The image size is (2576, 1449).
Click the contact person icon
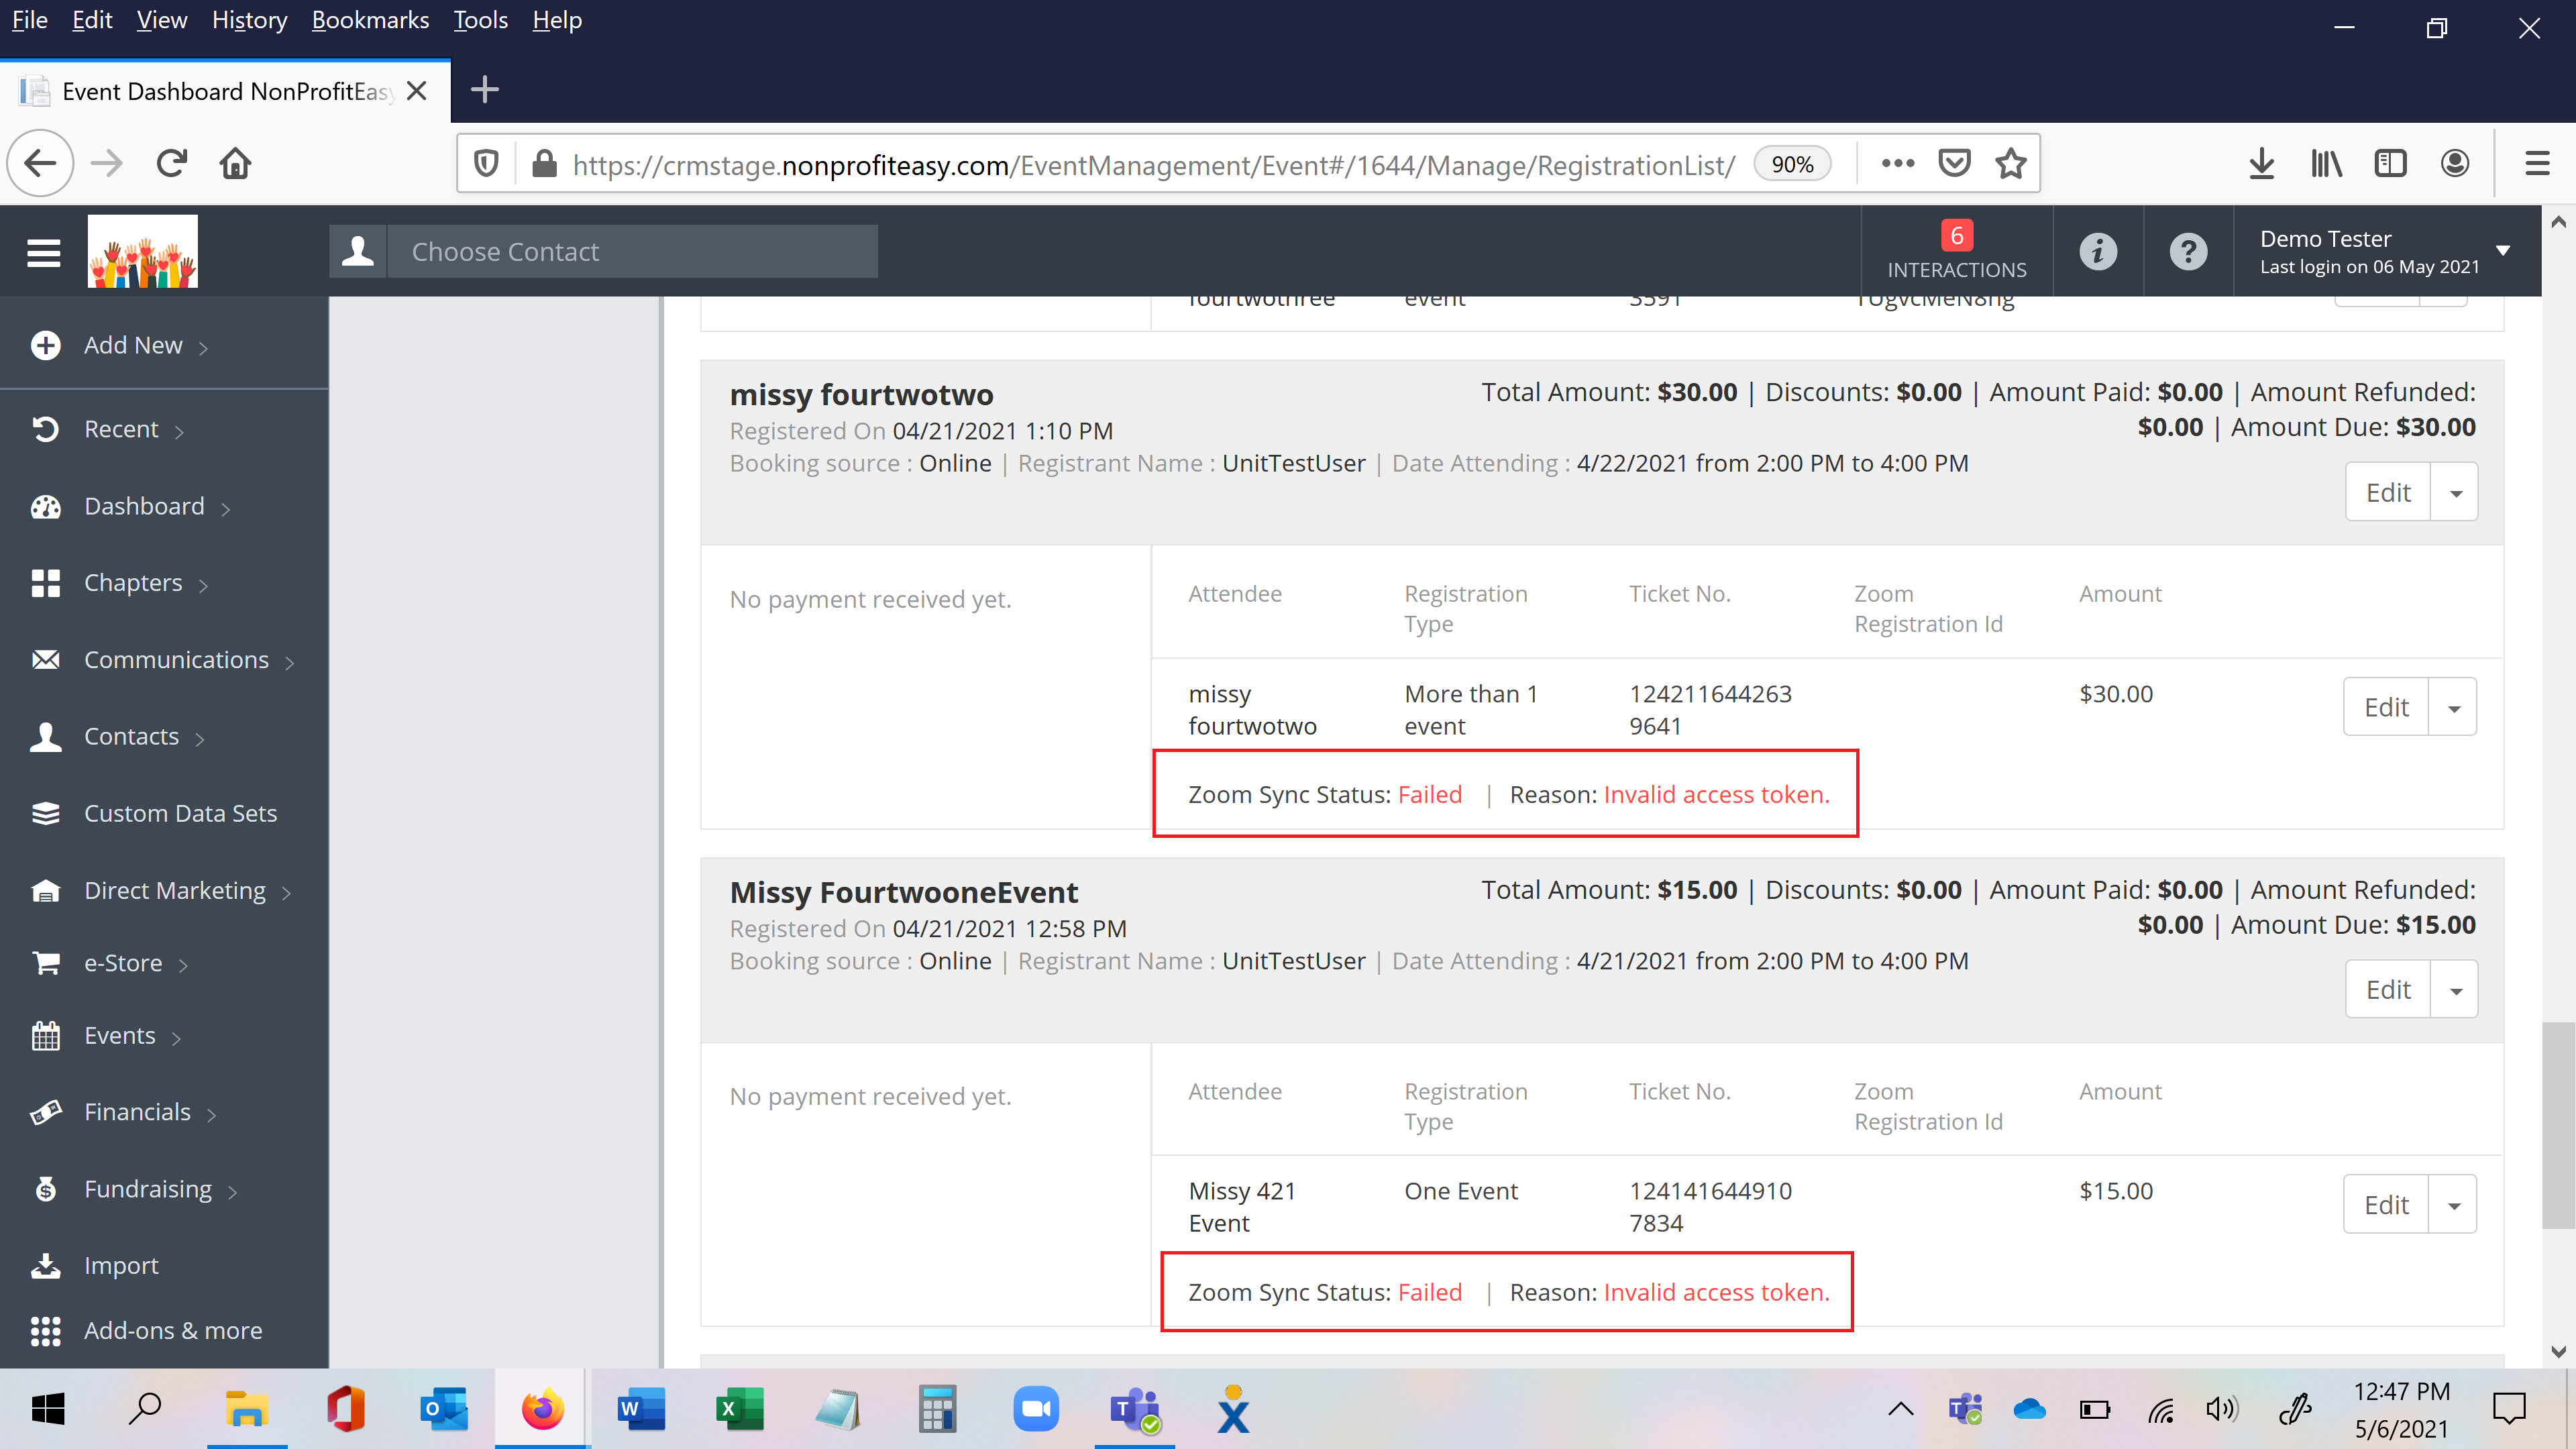[358, 251]
